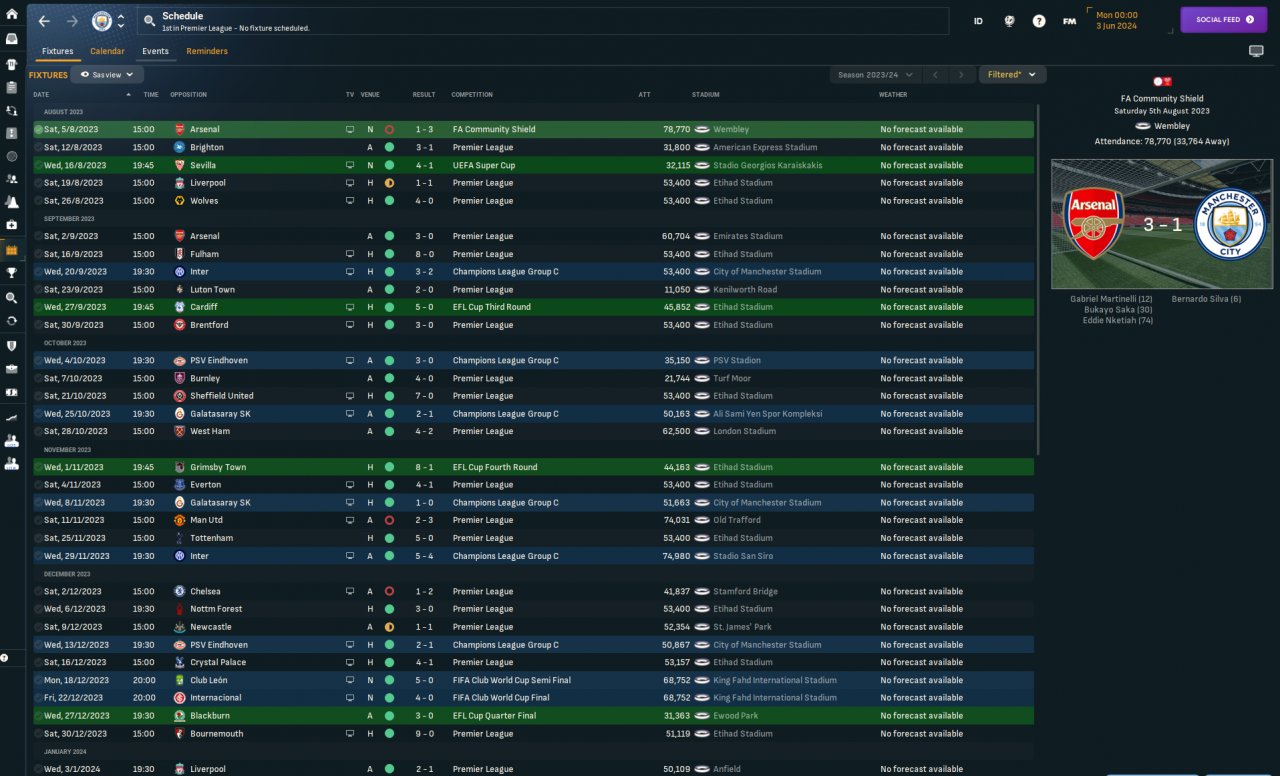Open the Medical Centre icon in the sidebar
1280x776 pixels.
click(x=12, y=225)
